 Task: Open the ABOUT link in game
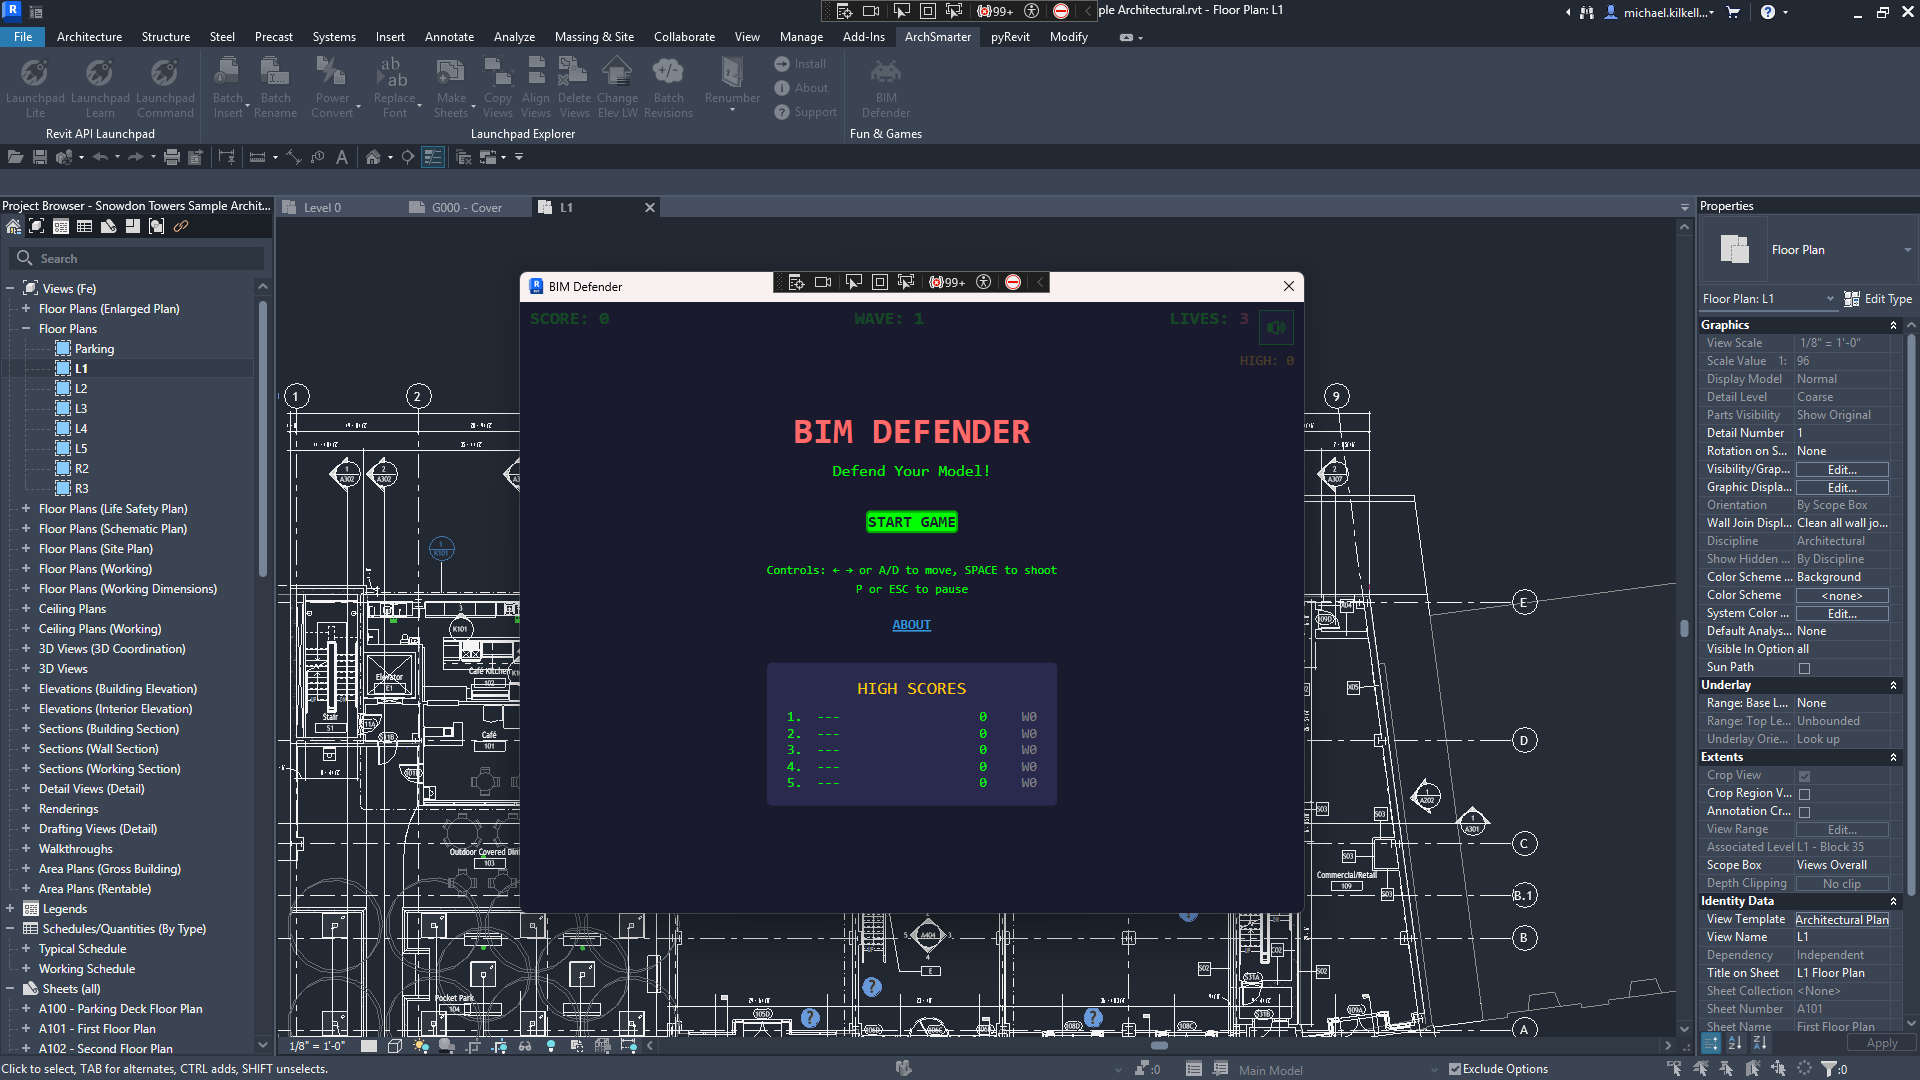[x=911, y=625]
